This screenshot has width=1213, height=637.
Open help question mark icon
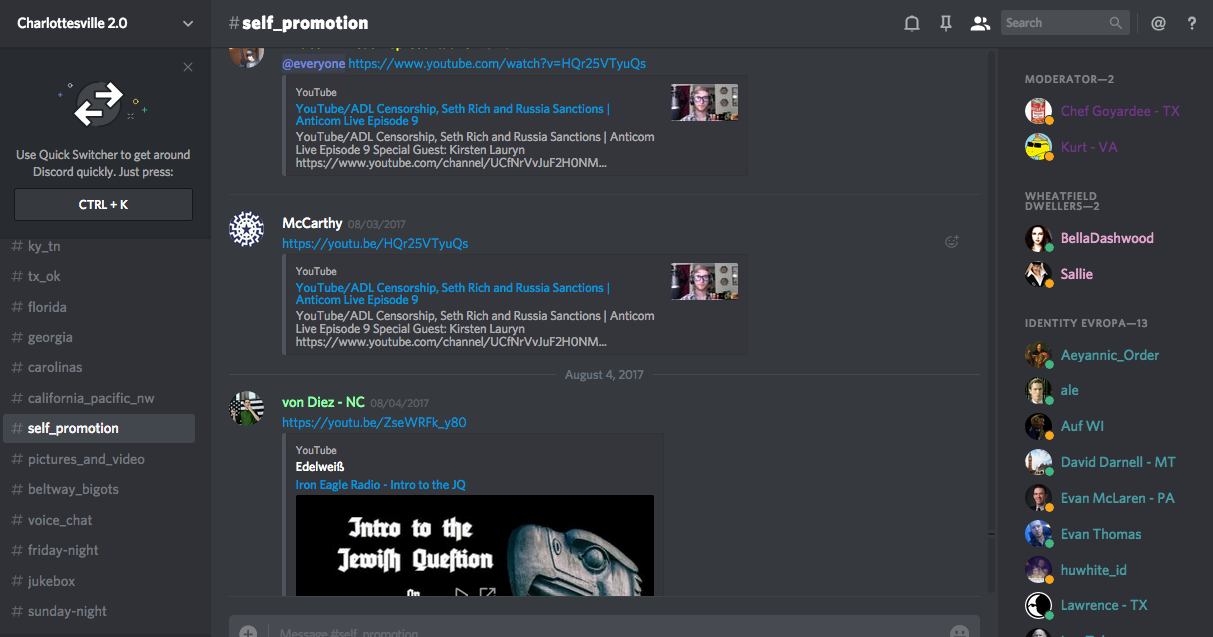point(1192,23)
